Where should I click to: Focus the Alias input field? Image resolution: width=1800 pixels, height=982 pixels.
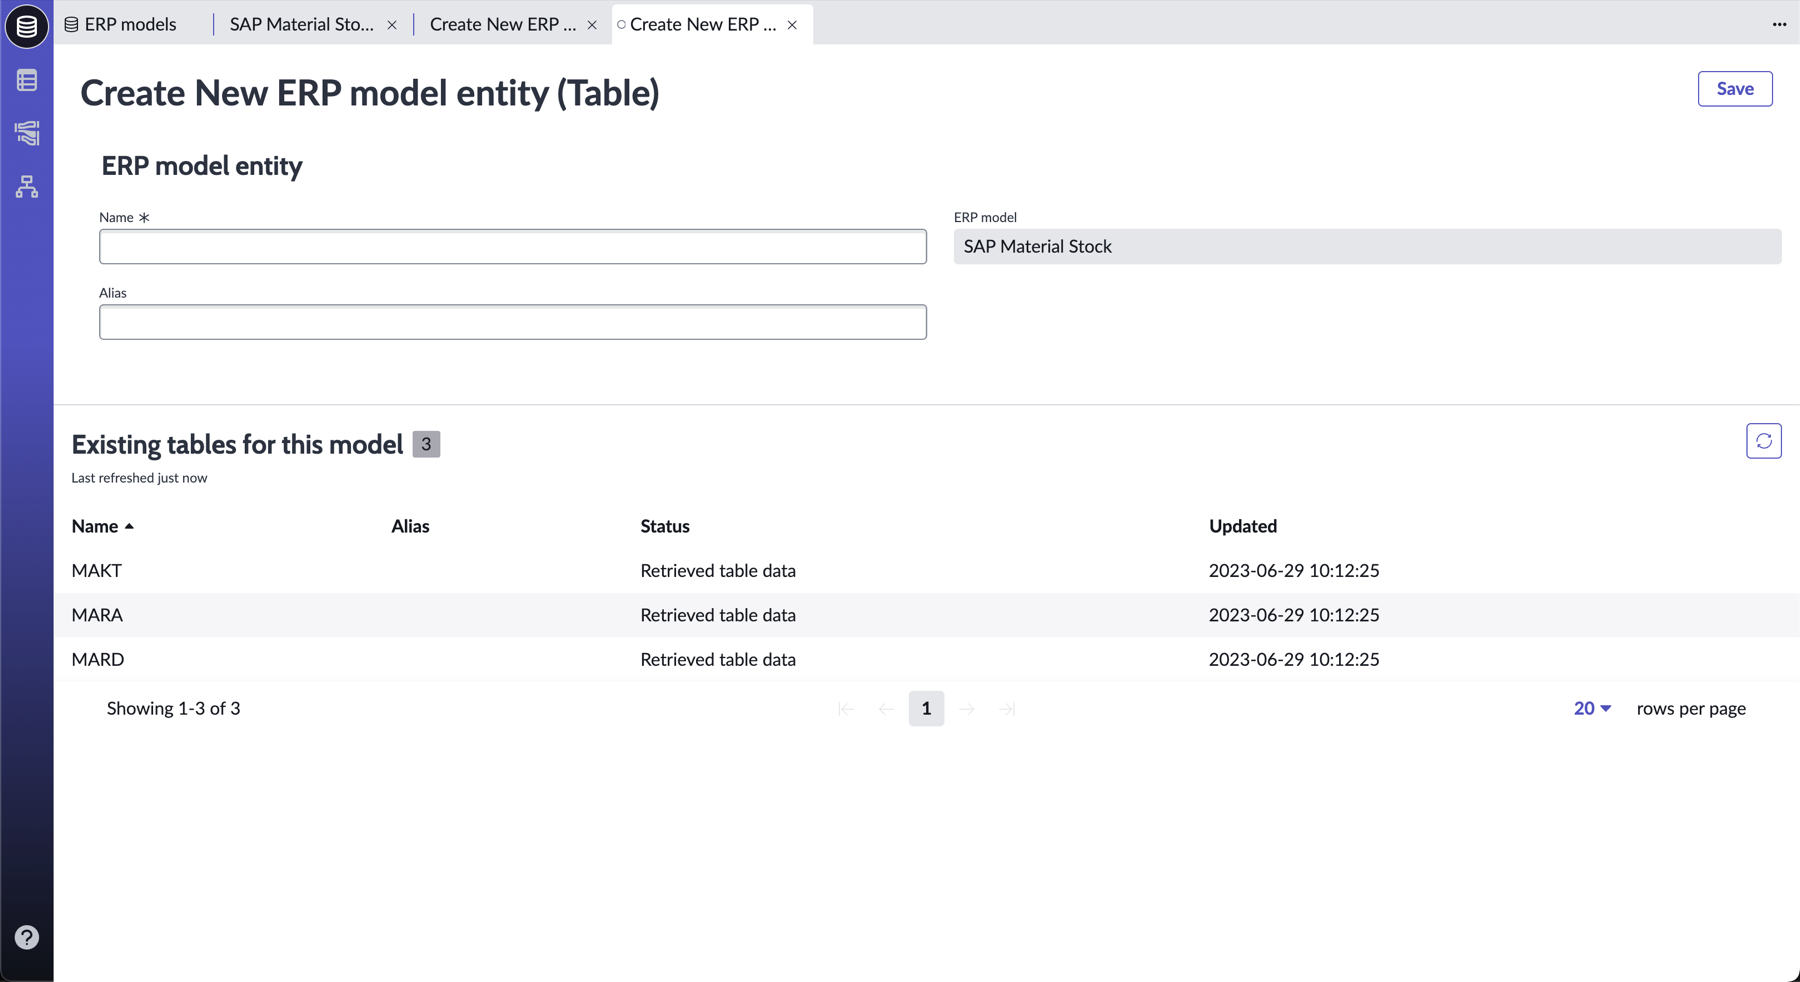point(513,322)
